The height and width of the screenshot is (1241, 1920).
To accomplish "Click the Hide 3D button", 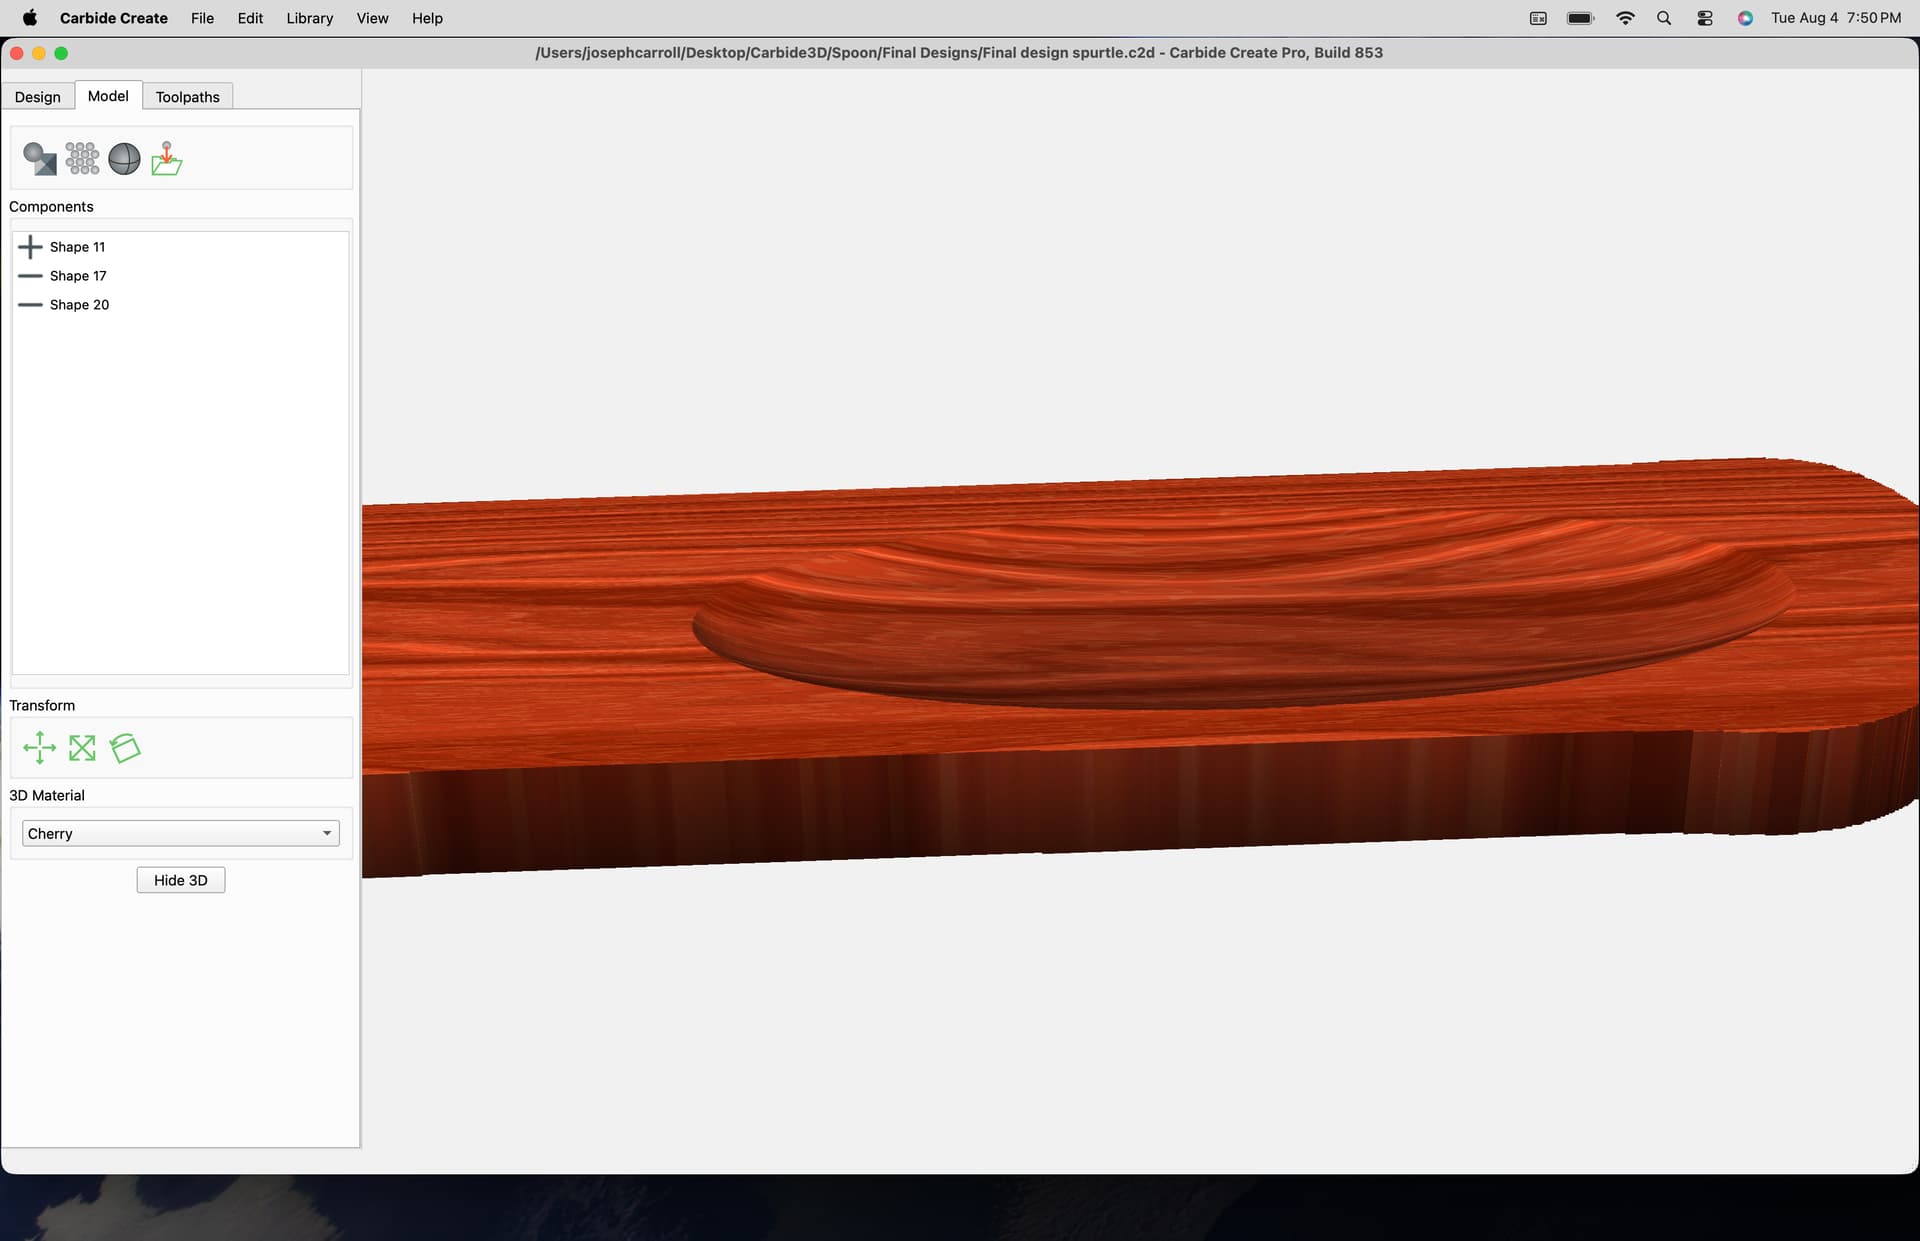I will (181, 880).
